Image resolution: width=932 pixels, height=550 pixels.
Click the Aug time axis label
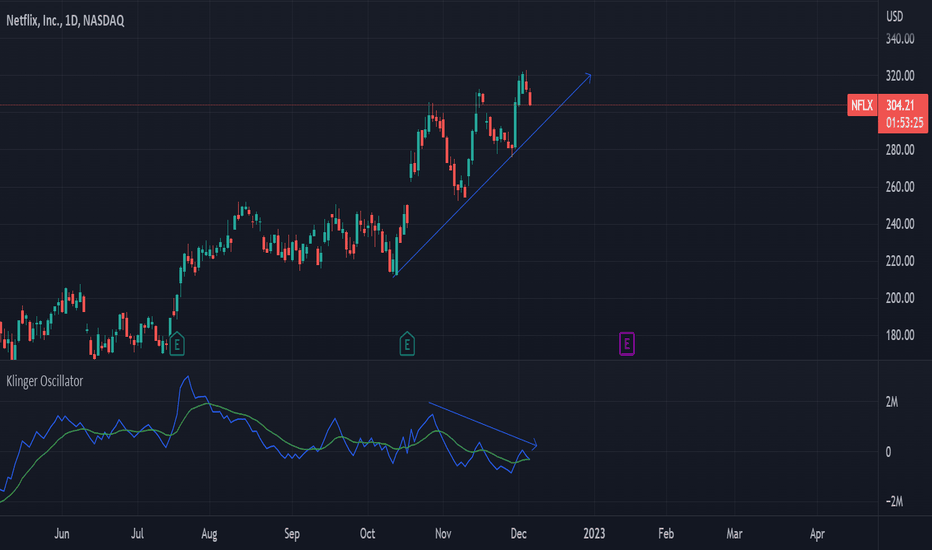click(209, 534)
